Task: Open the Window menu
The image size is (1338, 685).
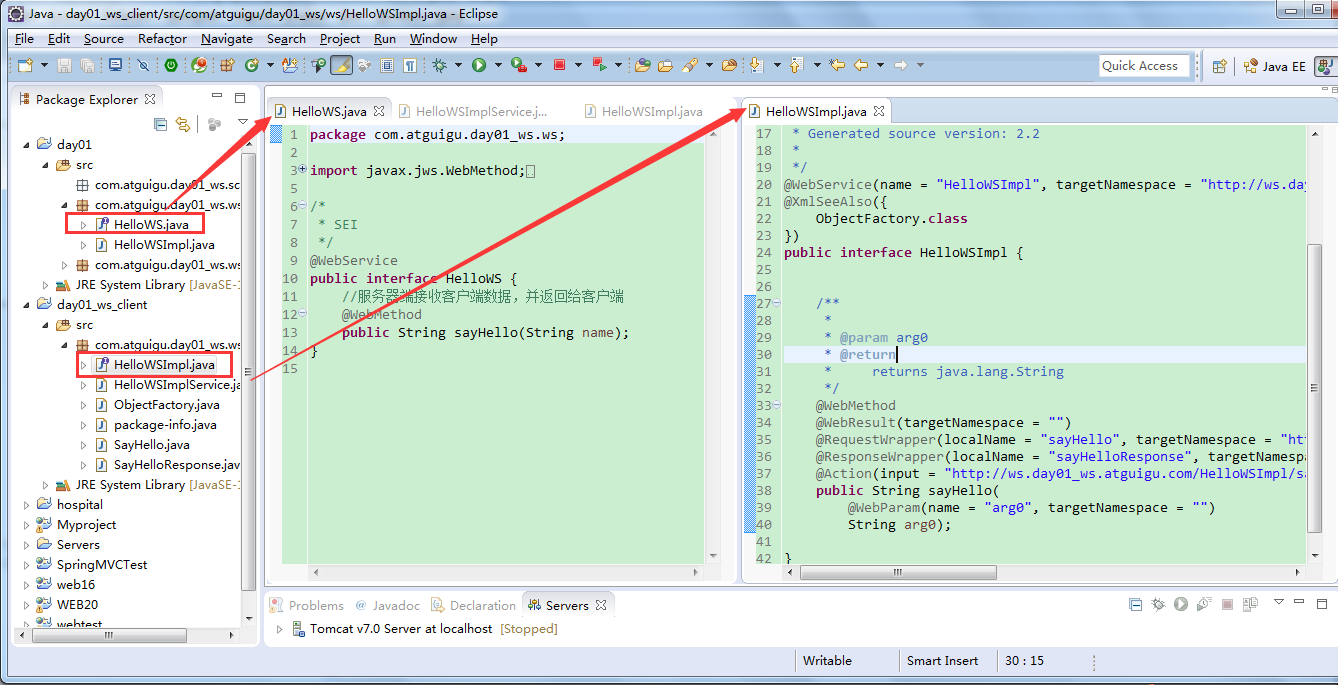Action: click(x=433, y=39)
